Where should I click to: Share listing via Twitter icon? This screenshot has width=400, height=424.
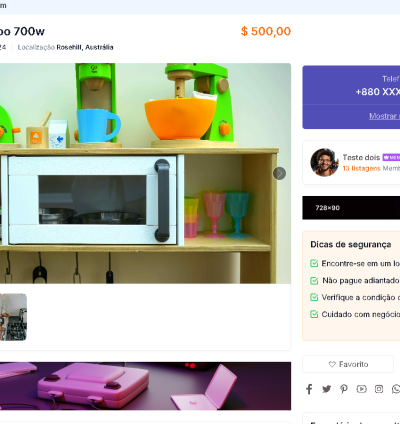[x=326, y=389]
